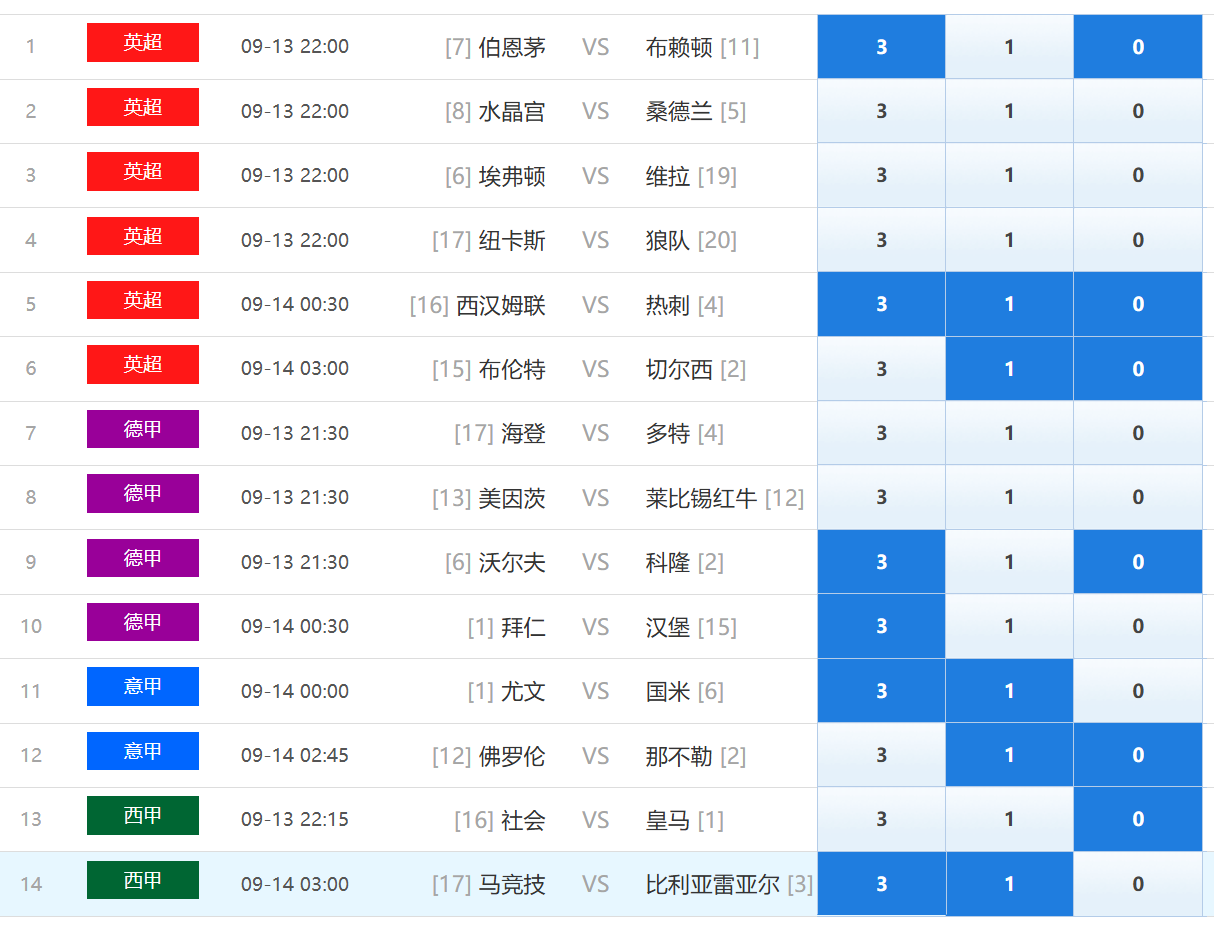Click 意甲 league tag for 尤文 match
The height and width of the screenshot is (926, 1214).
[143, 686]
